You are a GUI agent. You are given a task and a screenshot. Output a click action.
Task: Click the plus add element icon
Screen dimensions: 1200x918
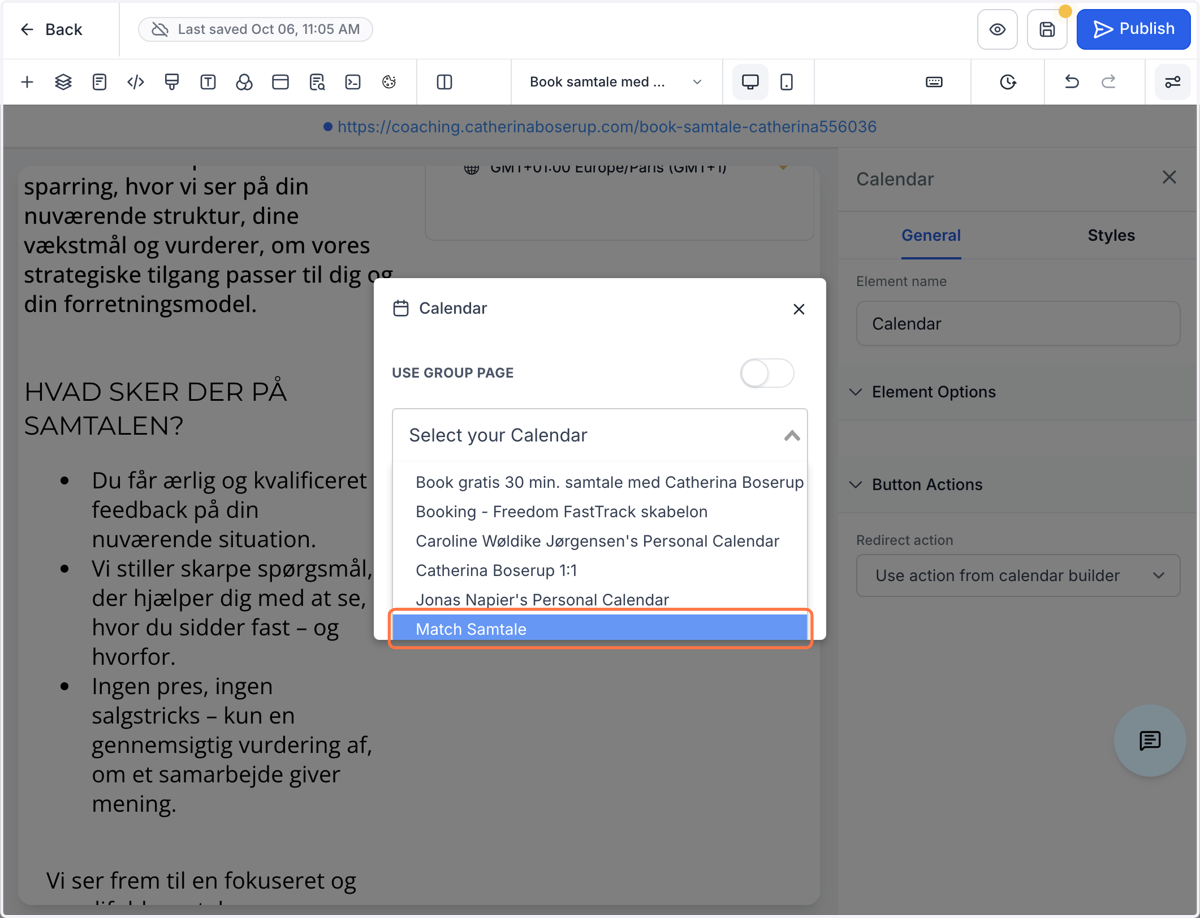pyautogui.click(x=27, y=82)
